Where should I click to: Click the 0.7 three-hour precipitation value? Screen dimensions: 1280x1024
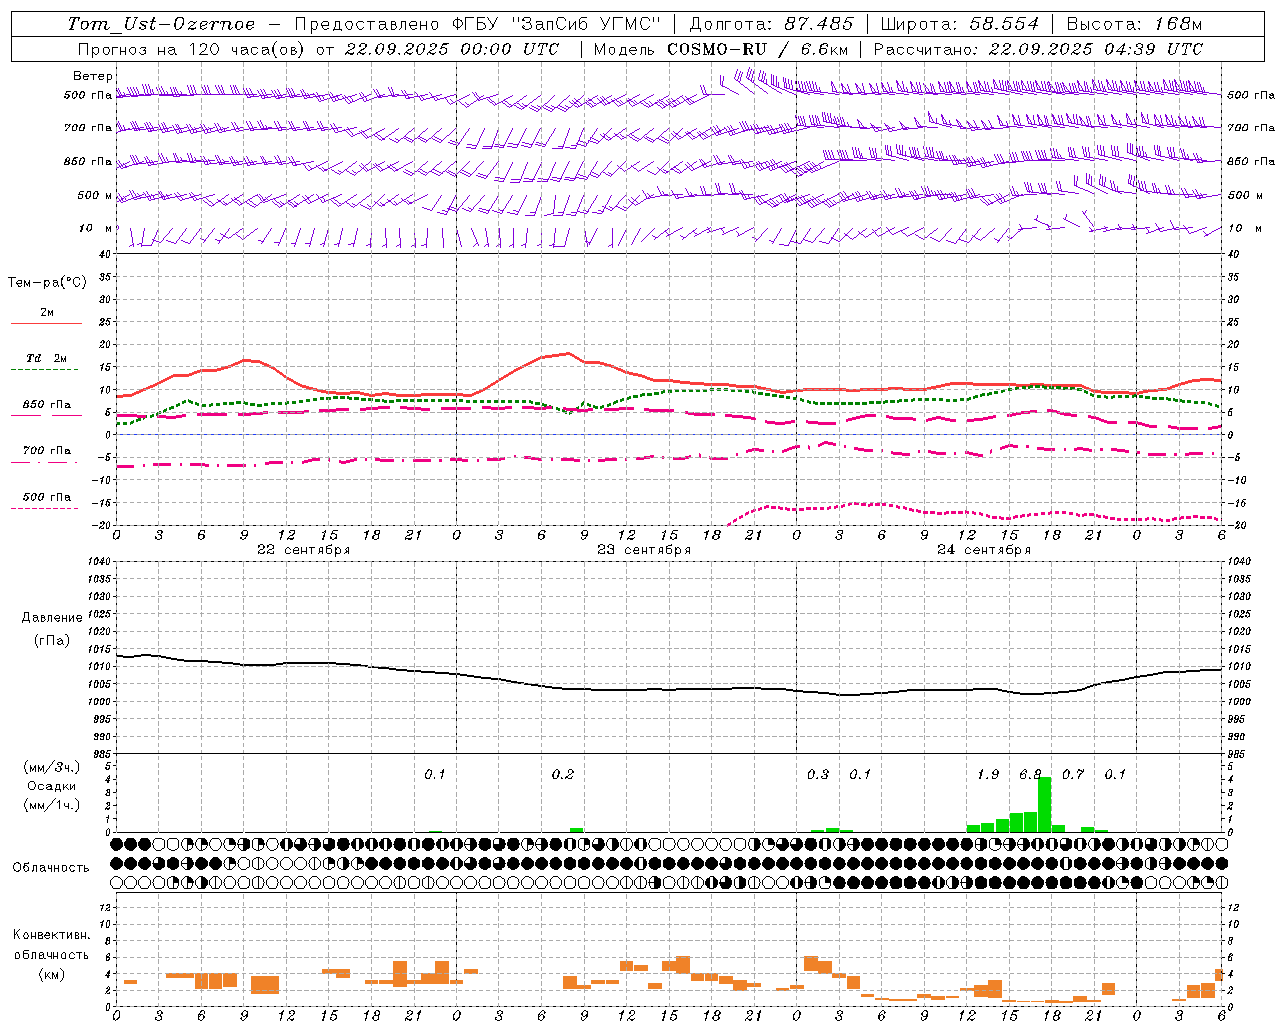coord(1073,774)
